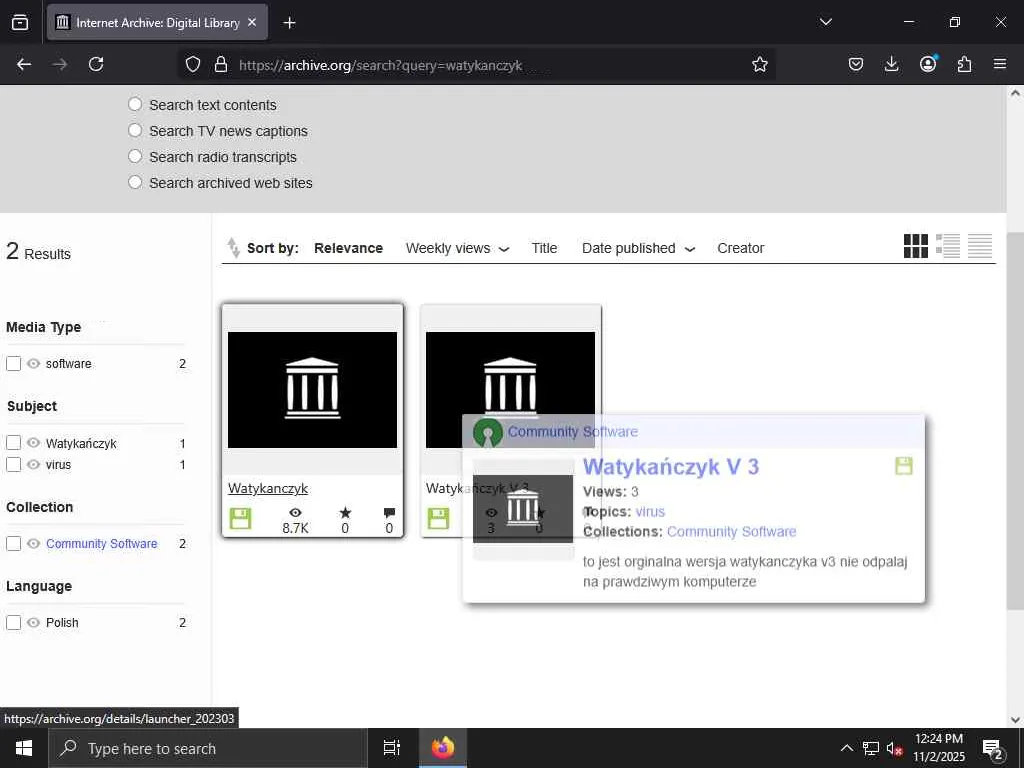Click the views eye icon on Watykanczyk card
Screen dimensions: 1024x768
295,513
